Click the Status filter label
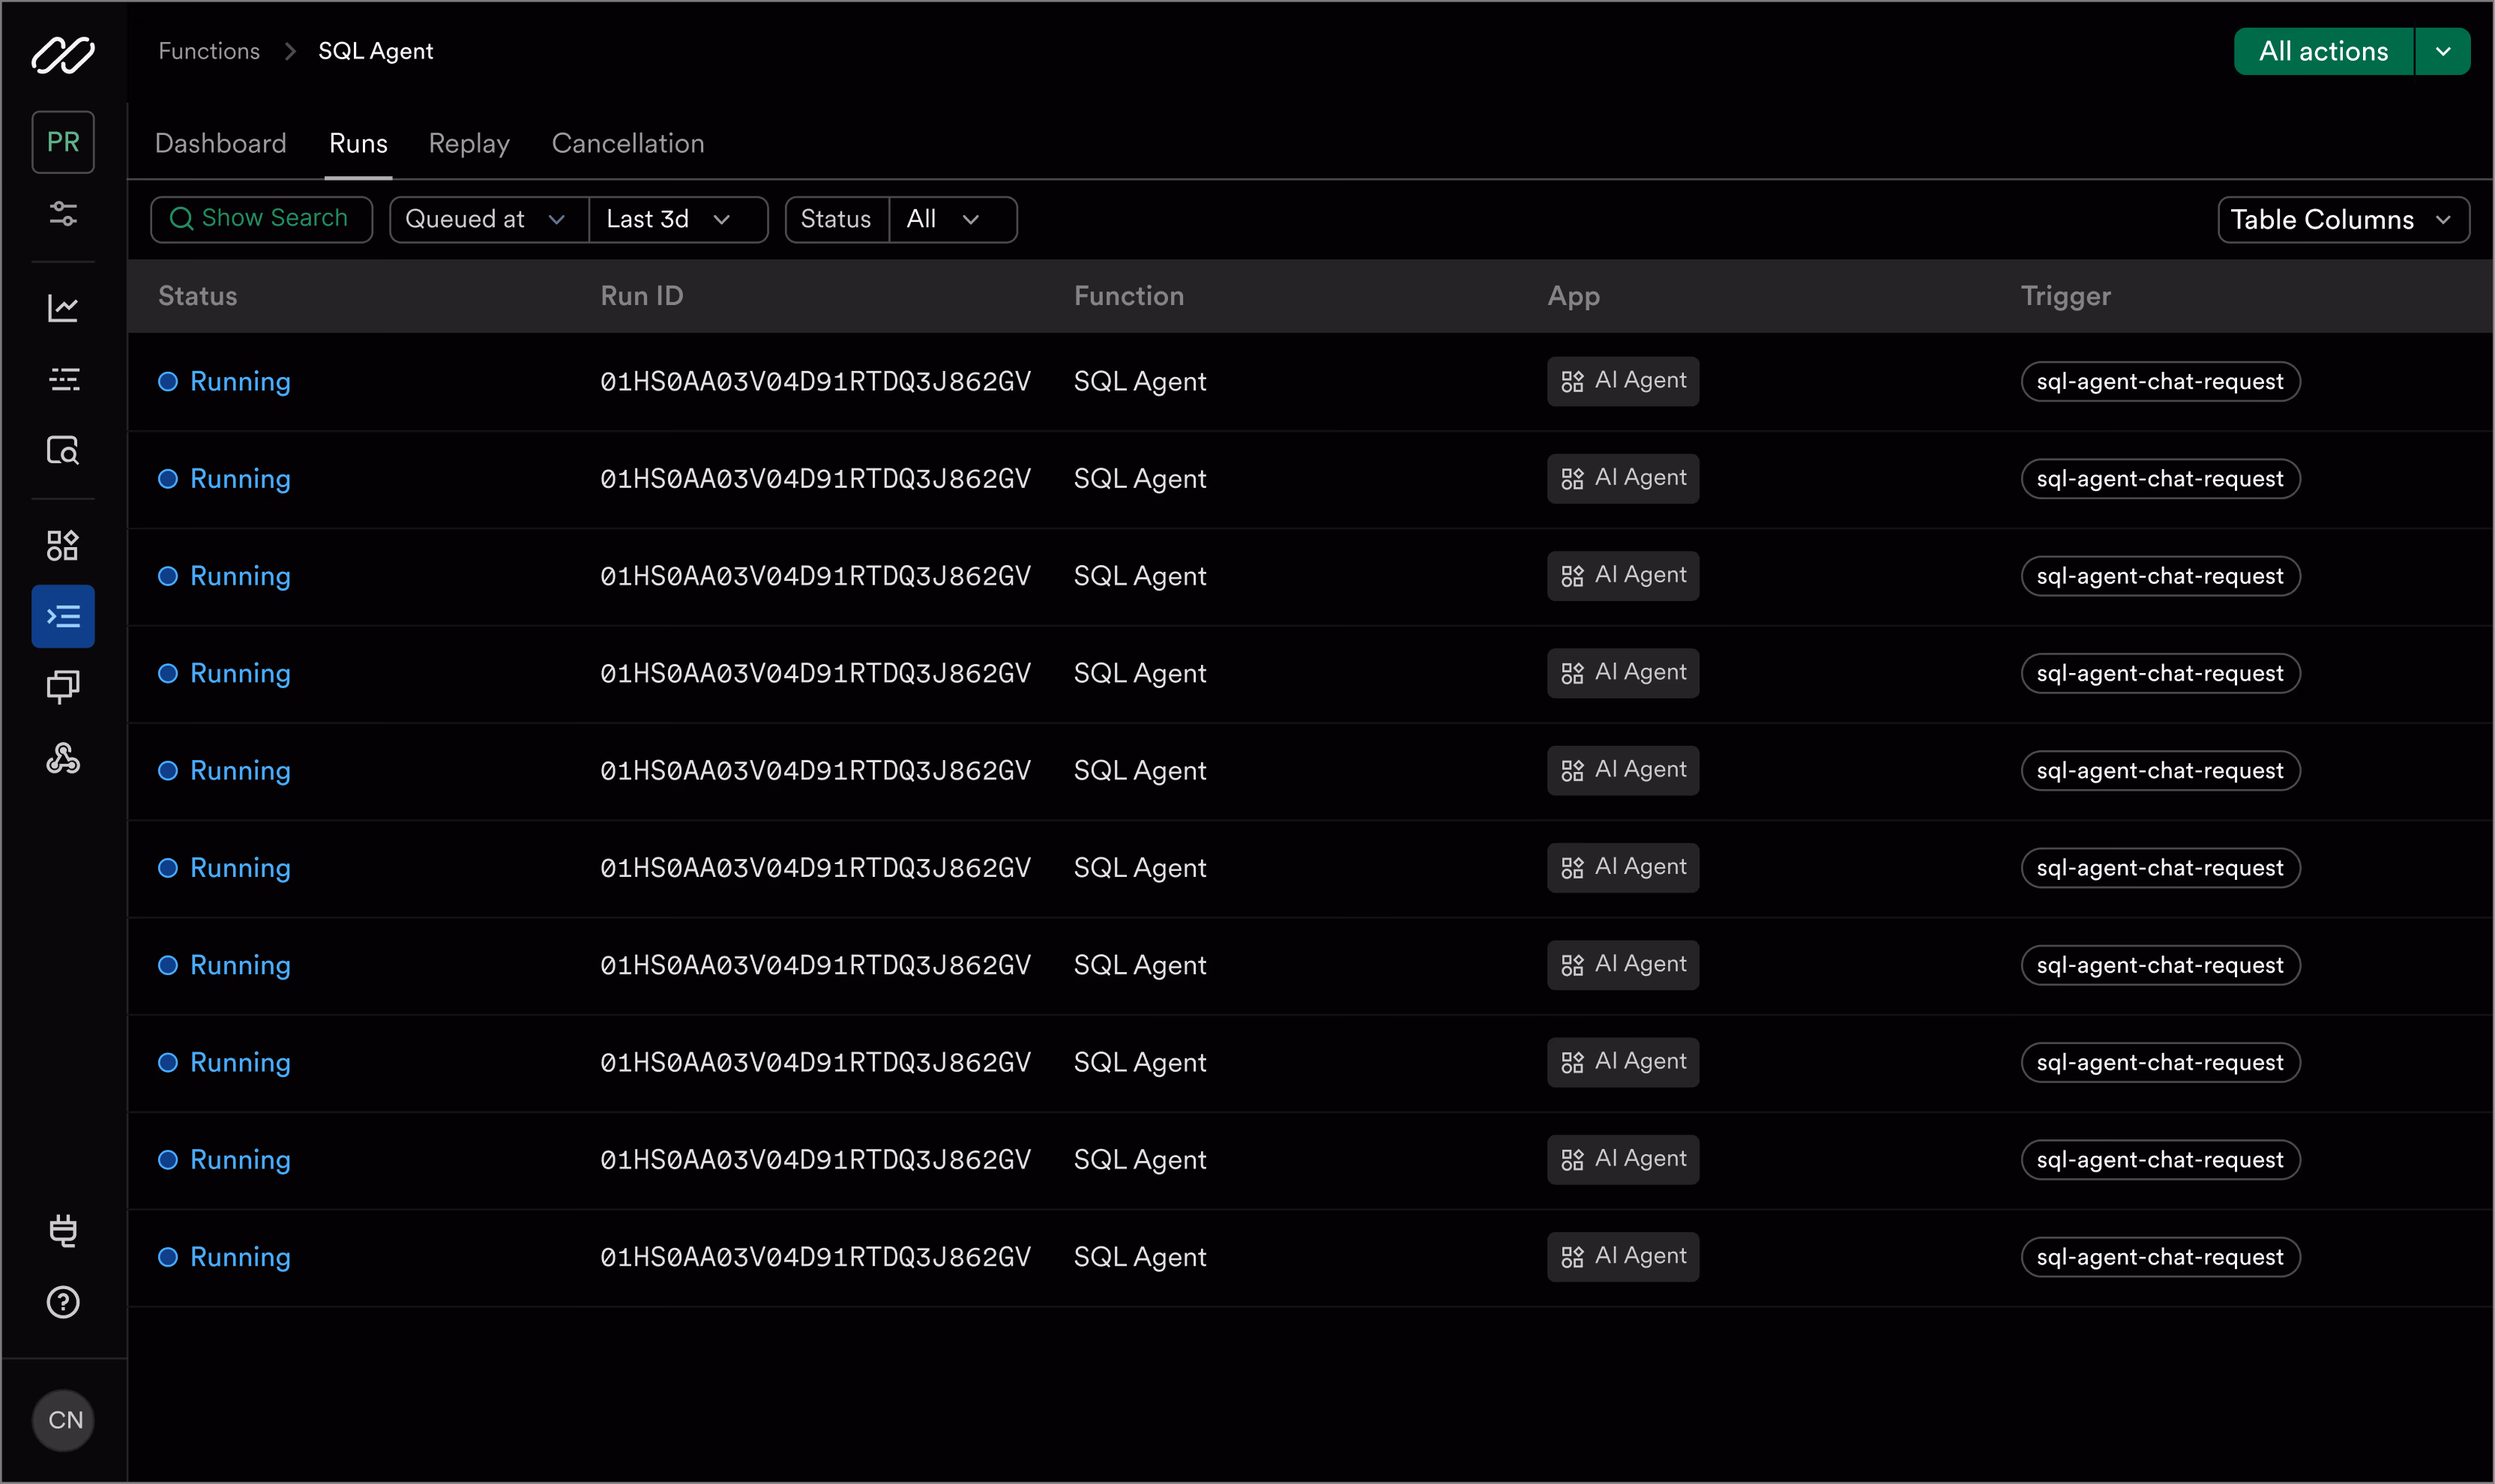Viewport: 2495px width, 1484px height. (836, 219)
